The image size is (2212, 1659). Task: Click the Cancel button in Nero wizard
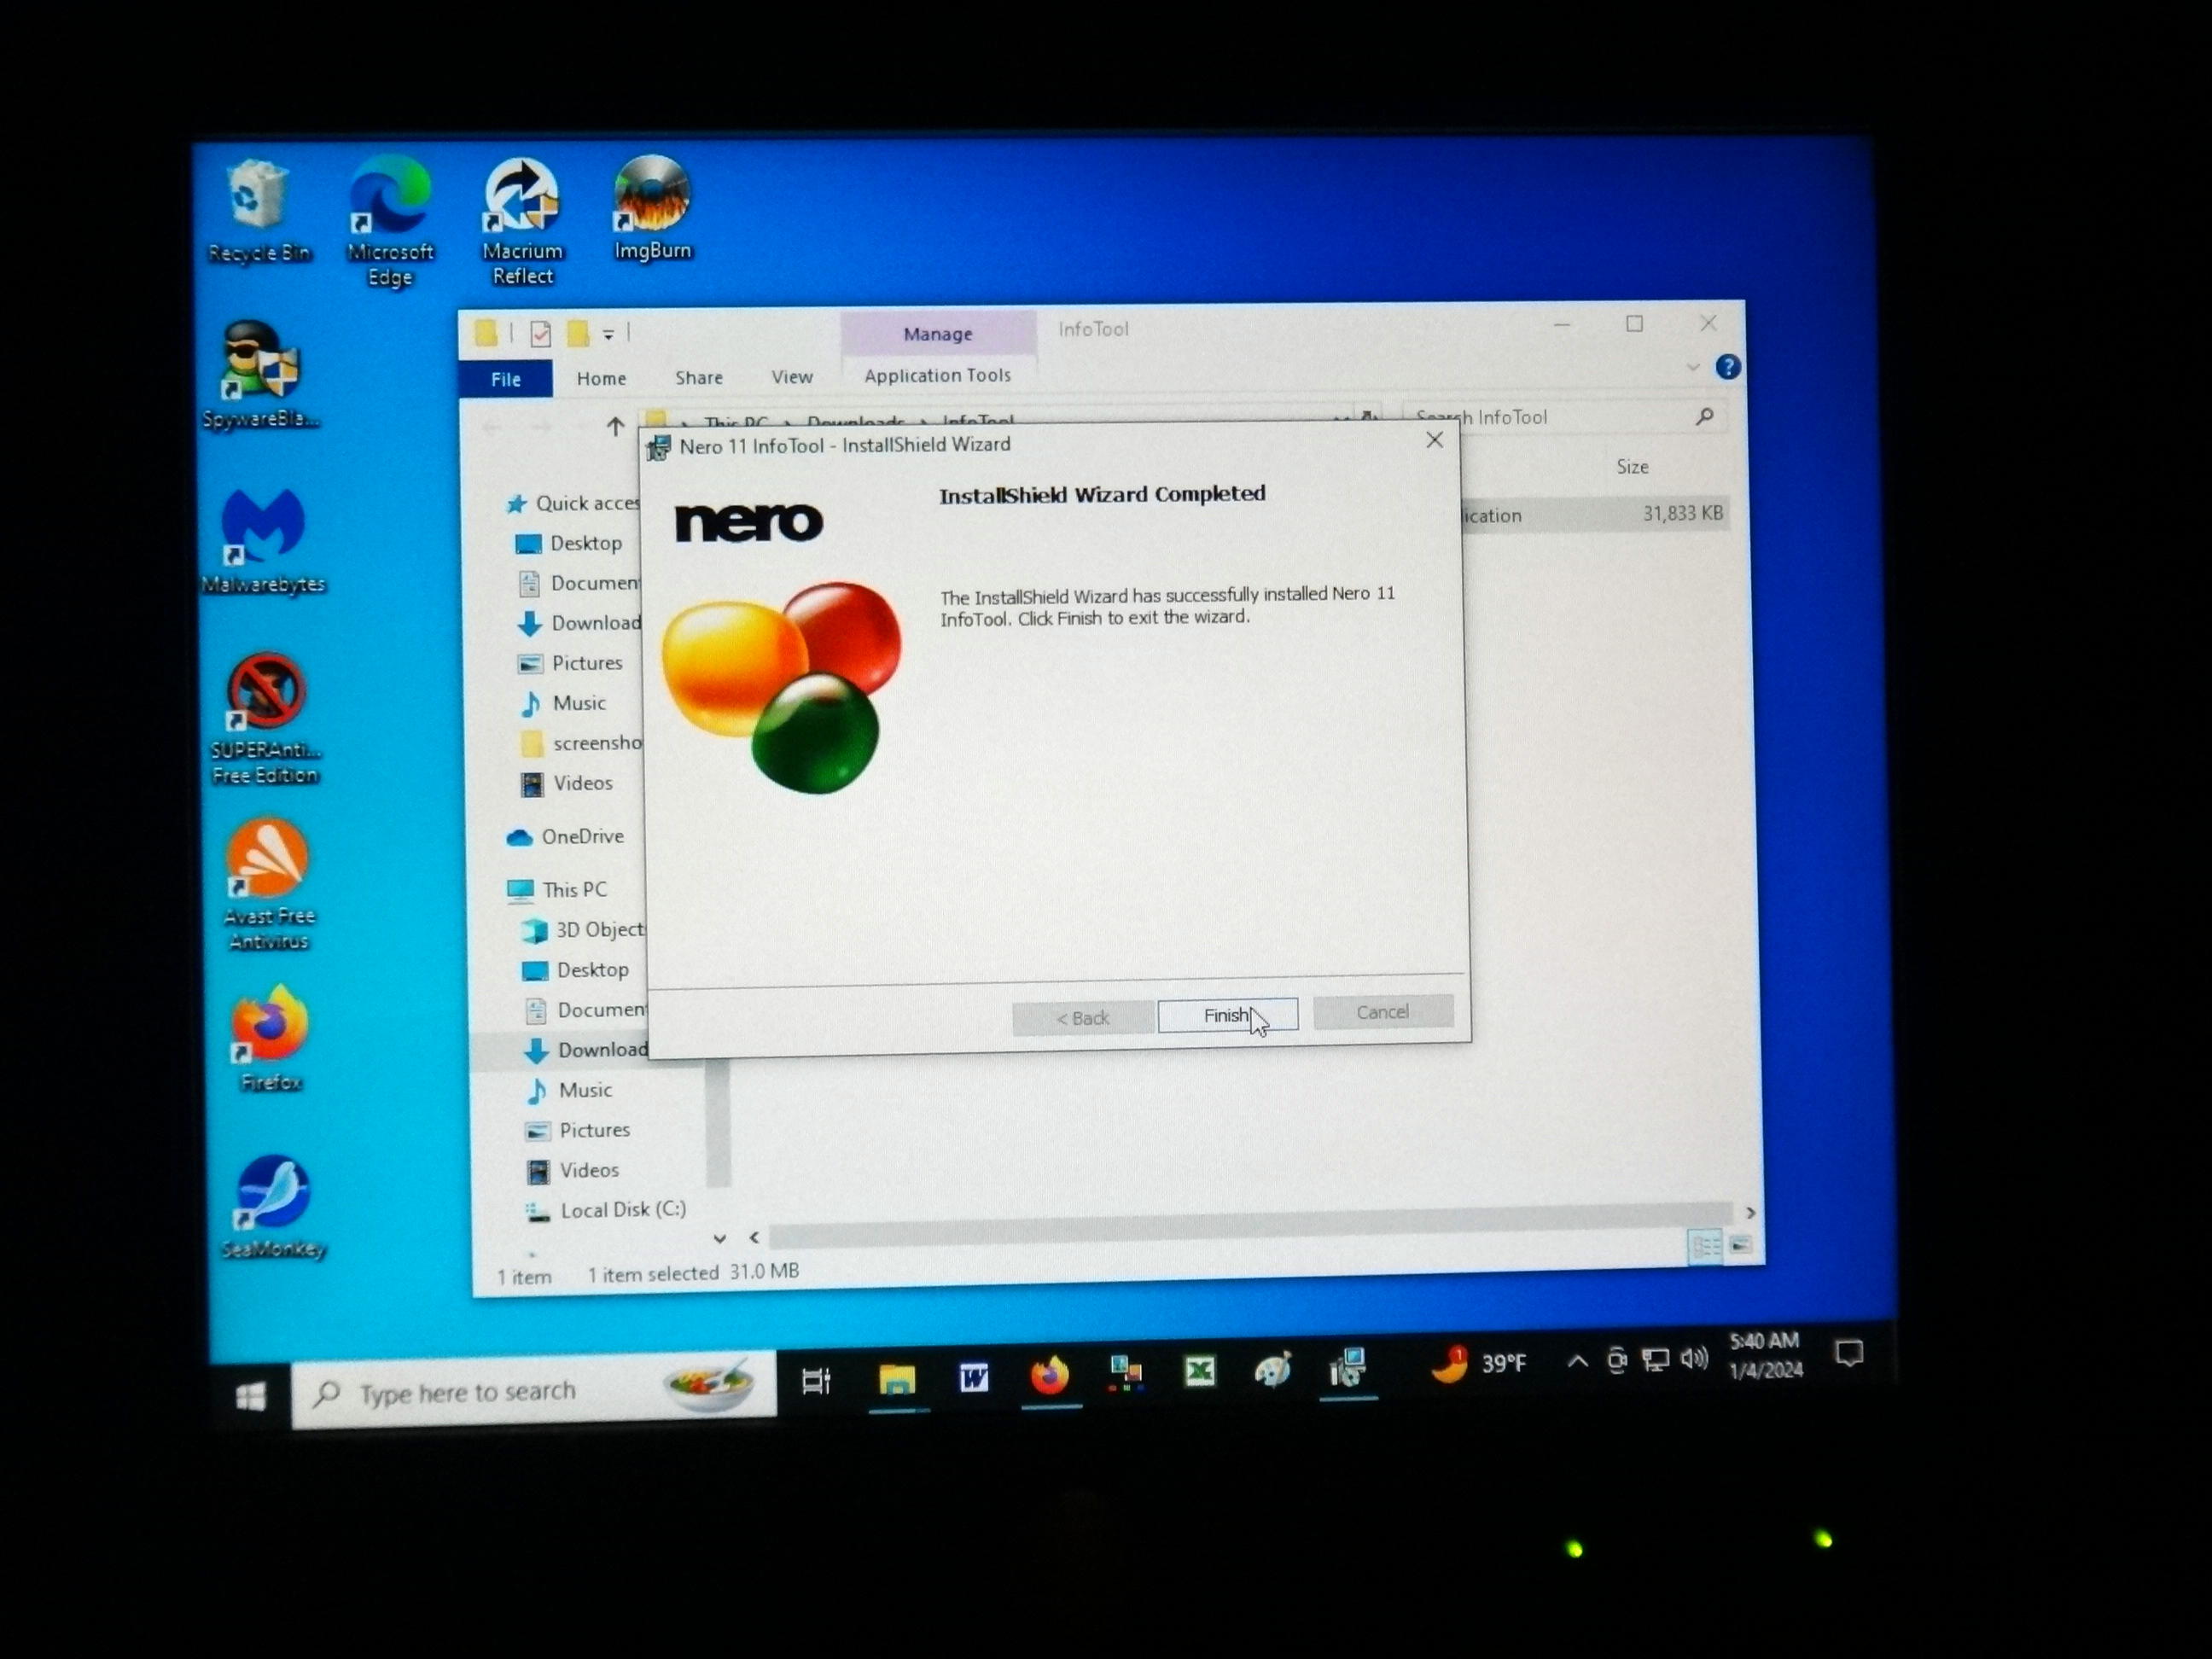[1382, 1012]
